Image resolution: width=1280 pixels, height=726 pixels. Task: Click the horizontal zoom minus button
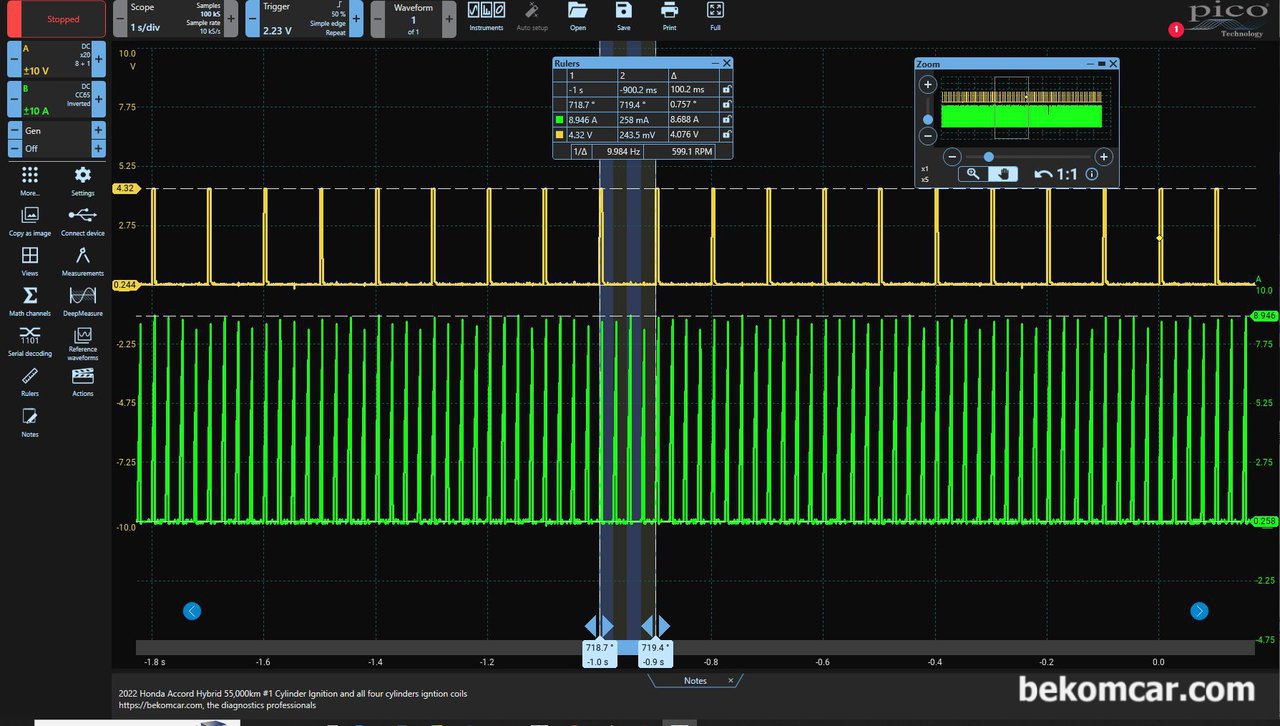tap(953, 157)
